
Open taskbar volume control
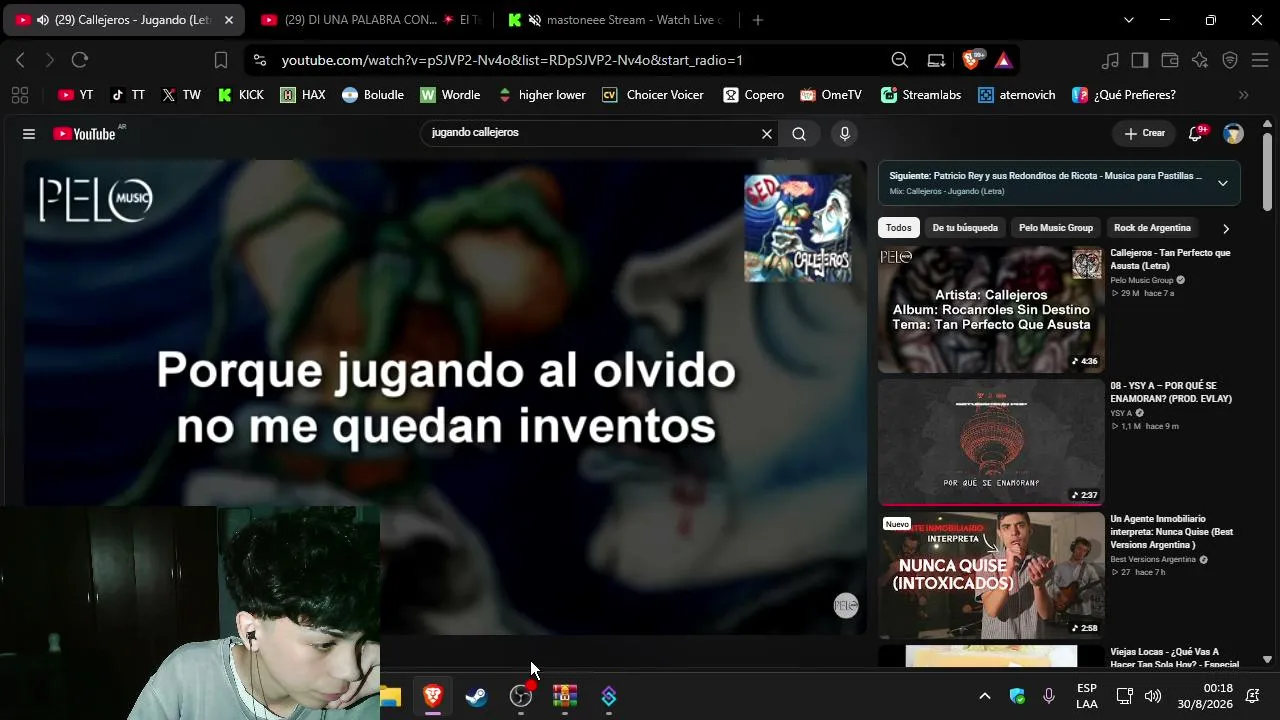(1153, 696)
